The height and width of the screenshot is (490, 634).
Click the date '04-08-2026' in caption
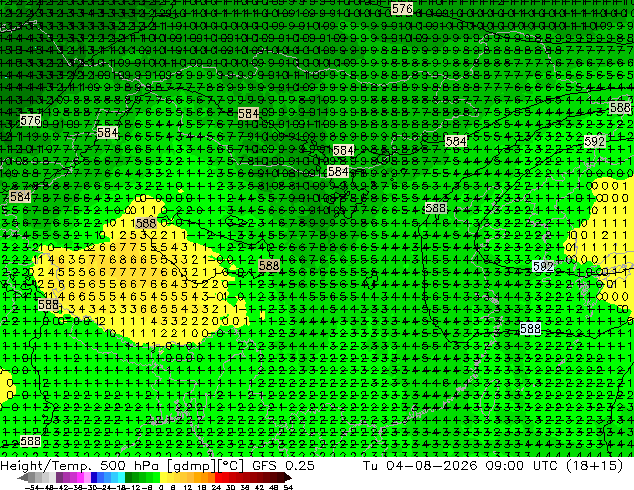click(x=431, y=465)
